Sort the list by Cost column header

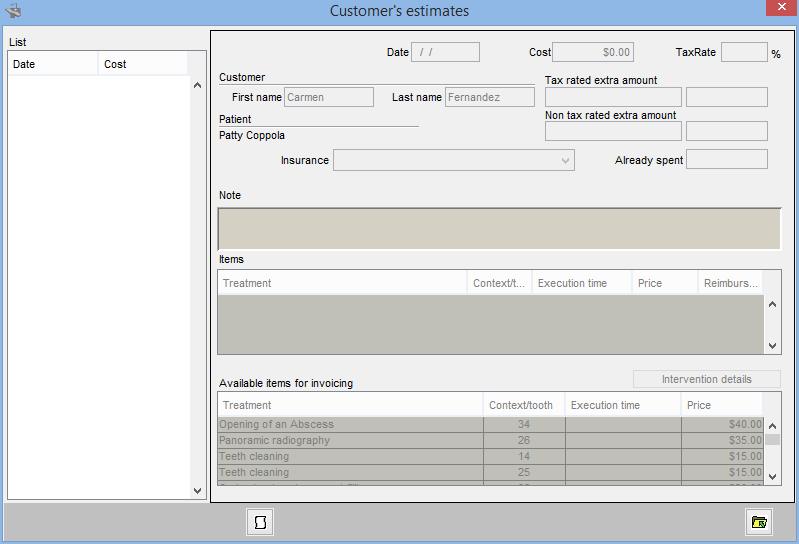[143, 64]
